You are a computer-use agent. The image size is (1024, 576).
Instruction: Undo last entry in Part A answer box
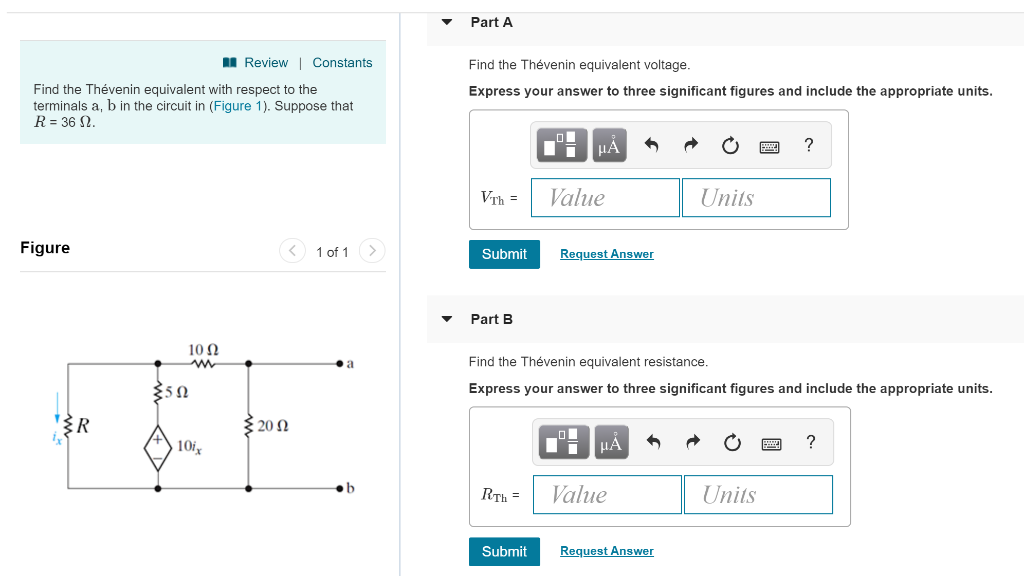[651, 145]
